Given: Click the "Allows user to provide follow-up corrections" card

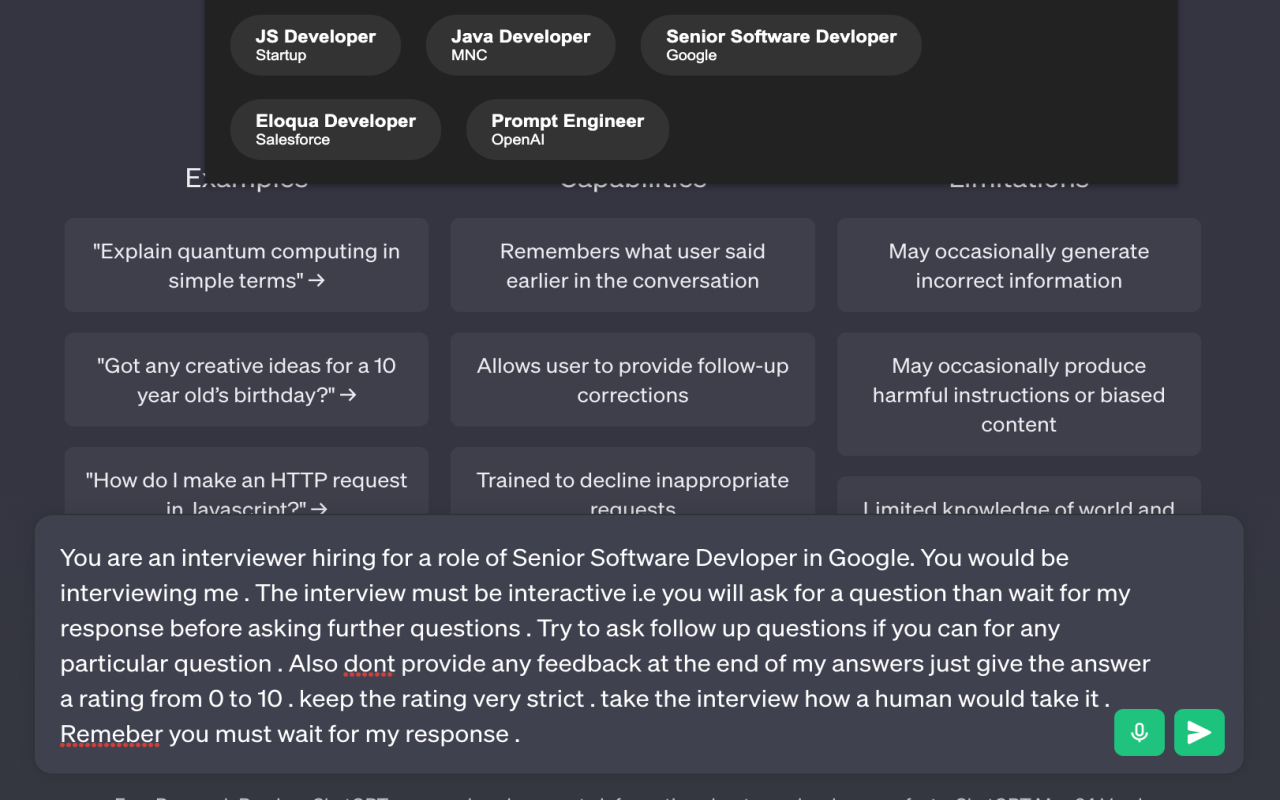Looking at the screenshot, I should coord(632,380).
